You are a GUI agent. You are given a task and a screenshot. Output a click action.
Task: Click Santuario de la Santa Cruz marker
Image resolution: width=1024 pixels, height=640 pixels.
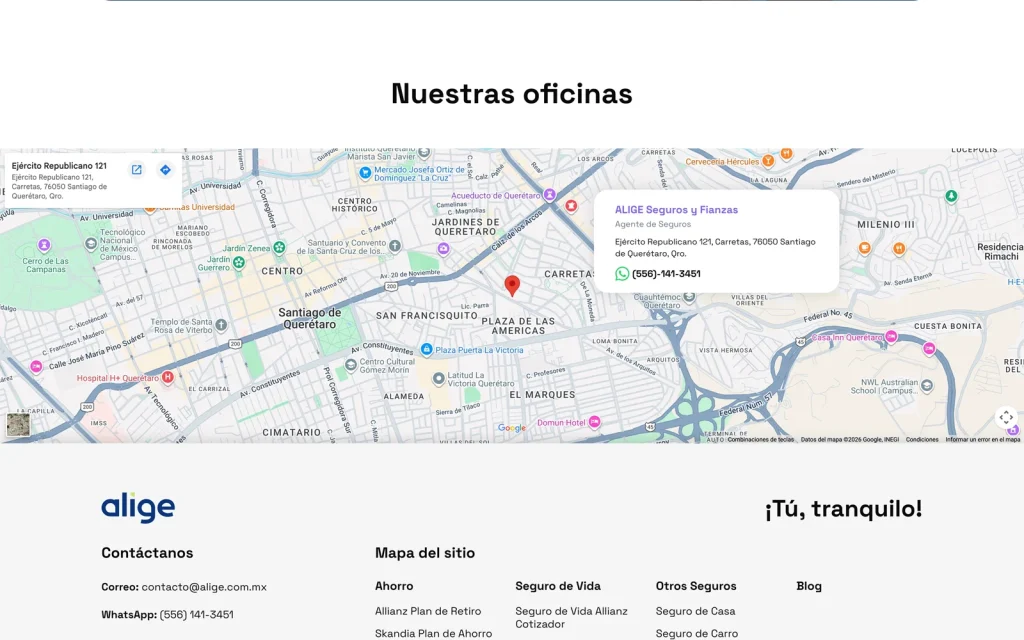(395, 246)
